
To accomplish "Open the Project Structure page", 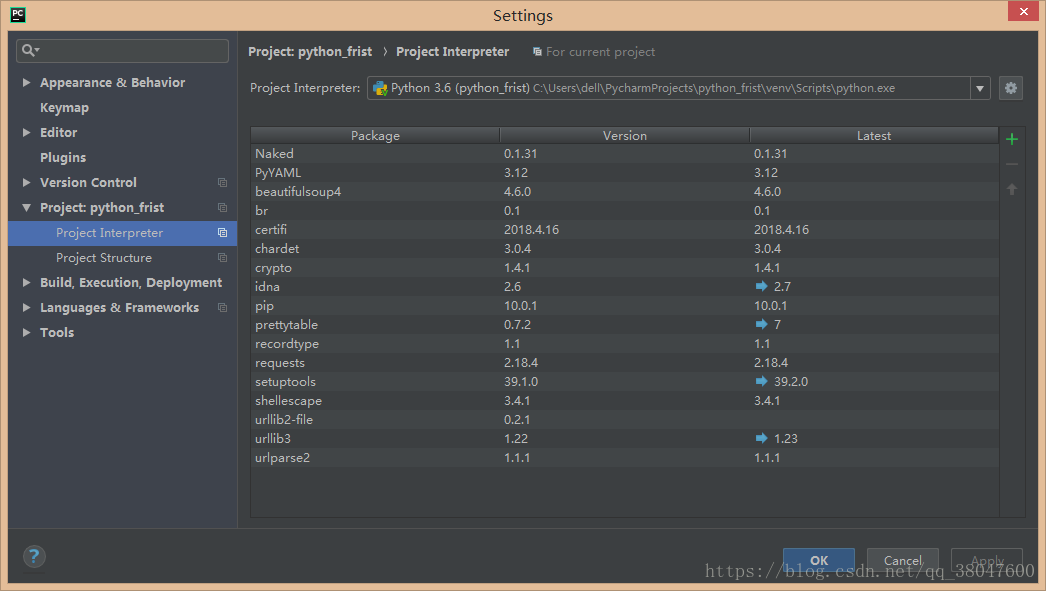I will pos(104,257).
